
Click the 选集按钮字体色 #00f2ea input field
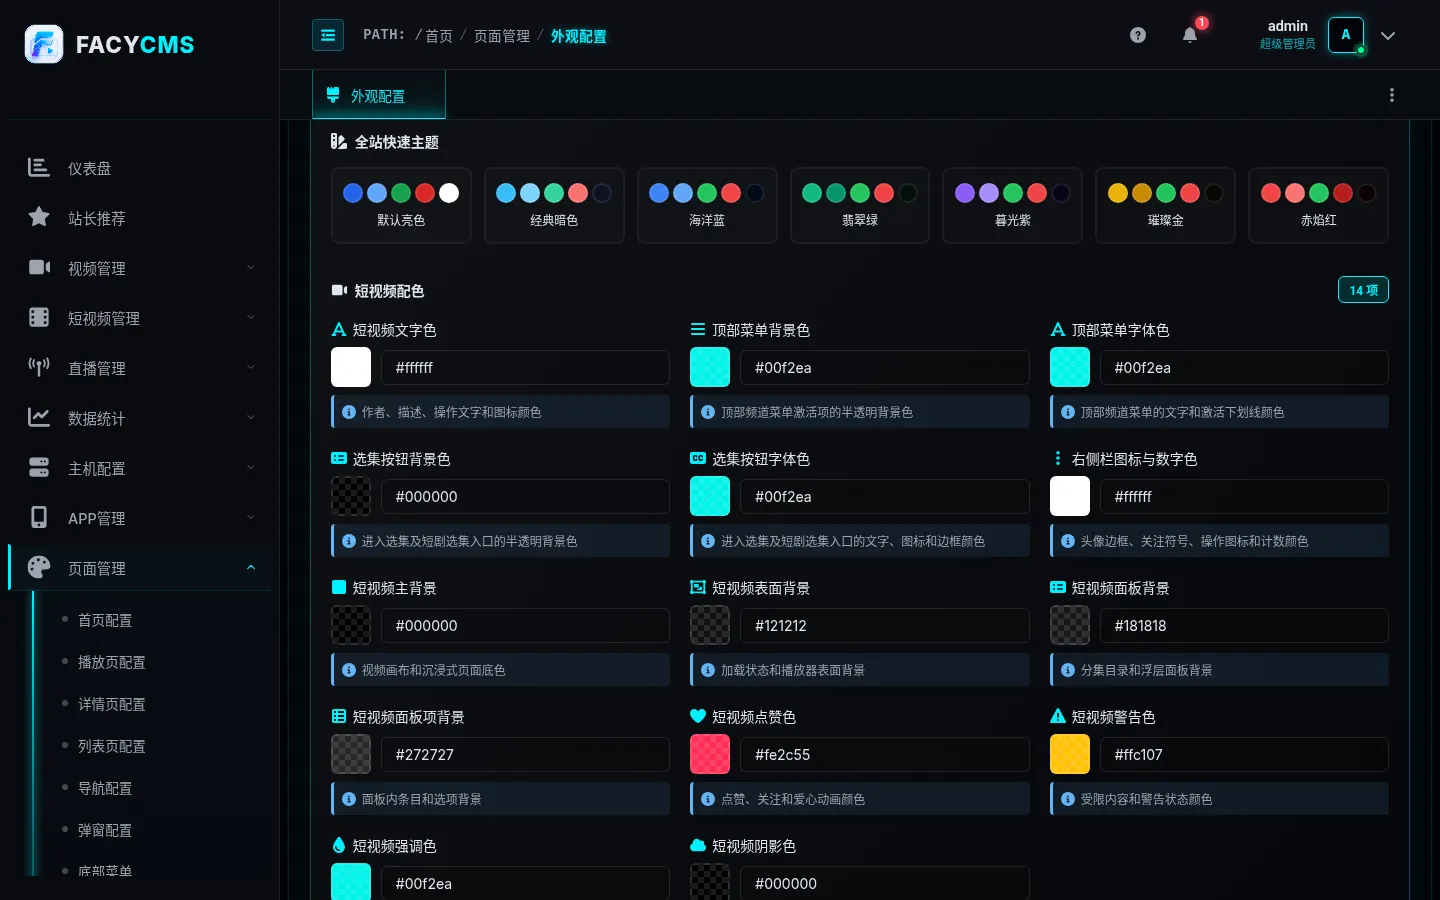[x=885, y=496]
